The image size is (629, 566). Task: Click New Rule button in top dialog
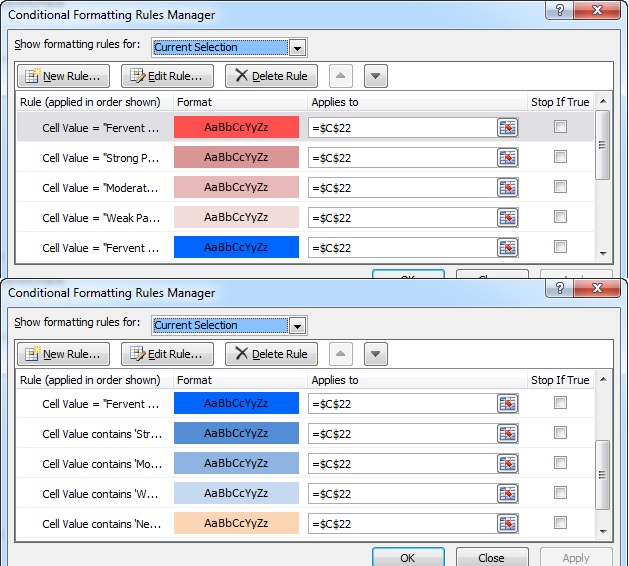63,76
